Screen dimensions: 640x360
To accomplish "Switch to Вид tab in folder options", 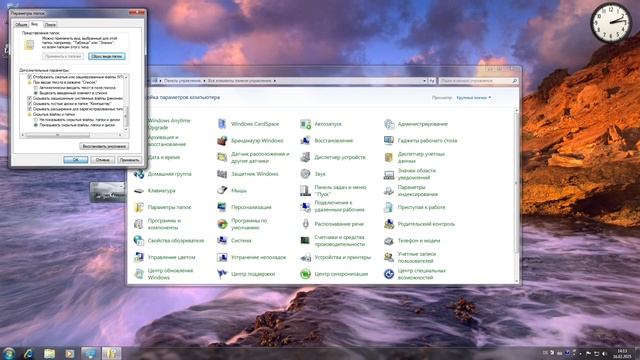I will [35, 24].
